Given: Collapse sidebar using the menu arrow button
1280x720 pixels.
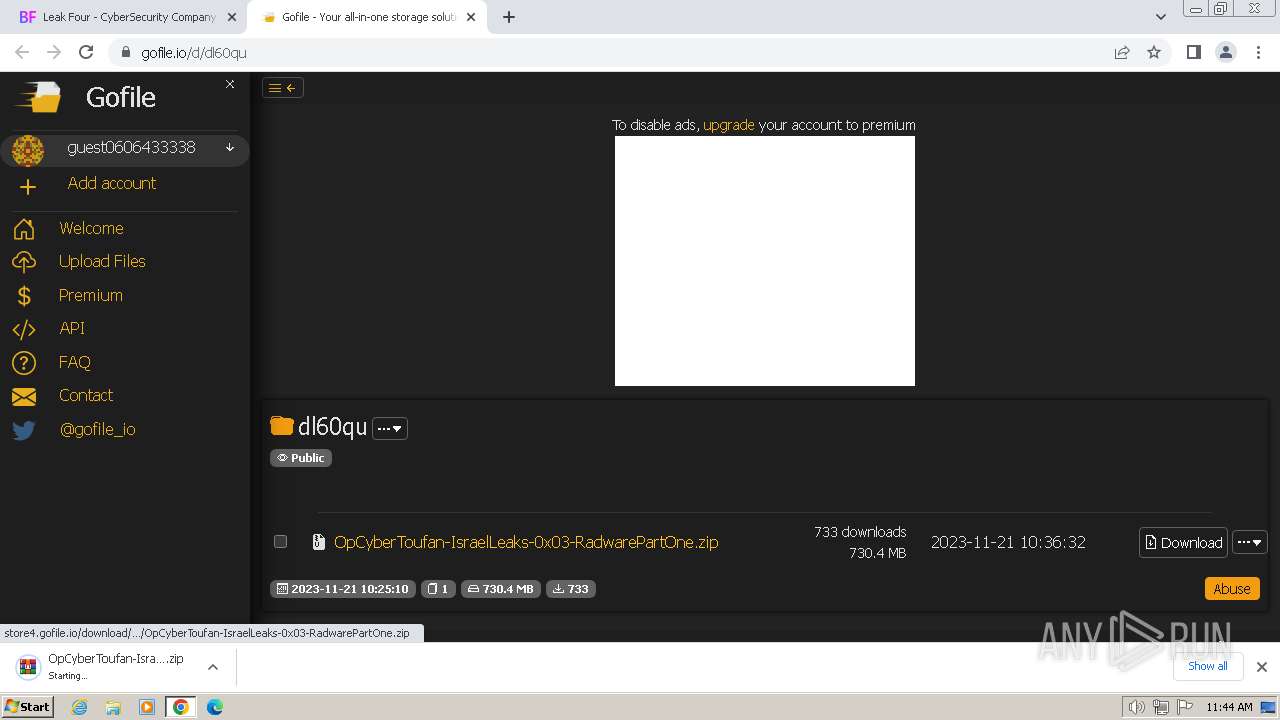Looking at the screenshot, I should pos(282,88).
